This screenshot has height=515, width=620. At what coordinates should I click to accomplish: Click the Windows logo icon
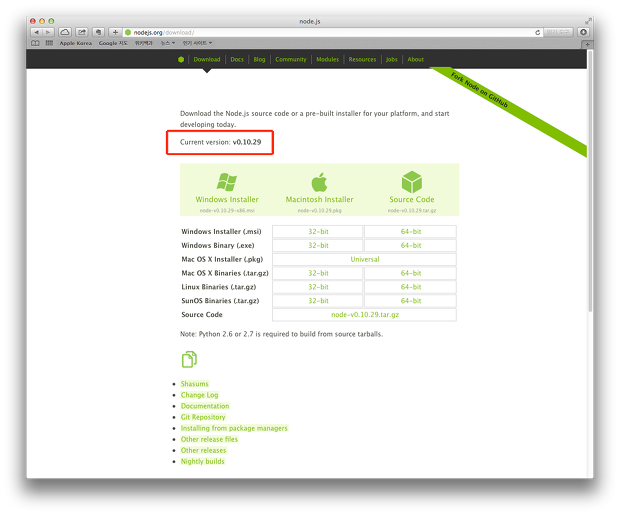[x=227, y=182]
